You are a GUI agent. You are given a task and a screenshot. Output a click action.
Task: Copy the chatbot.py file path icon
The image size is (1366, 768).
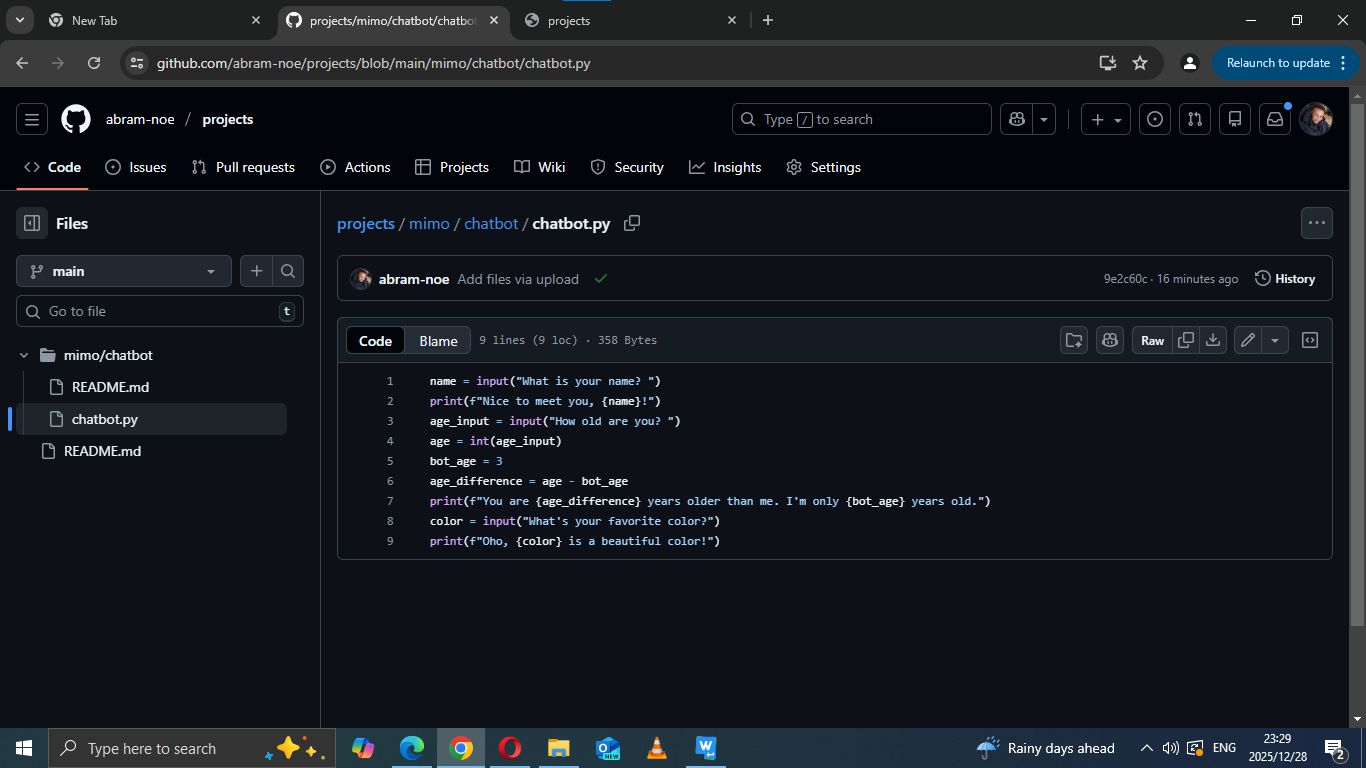coord(632,224)
